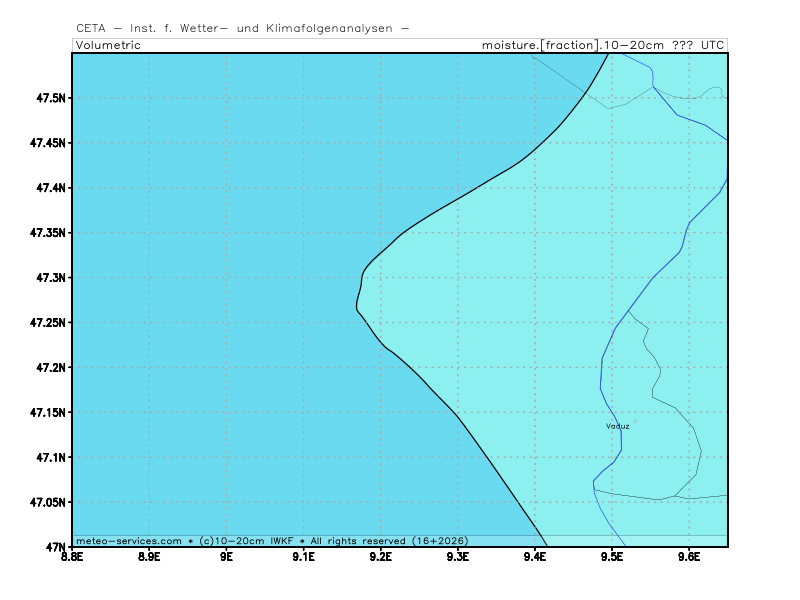Click the Volumetric header label

(108, 45)
